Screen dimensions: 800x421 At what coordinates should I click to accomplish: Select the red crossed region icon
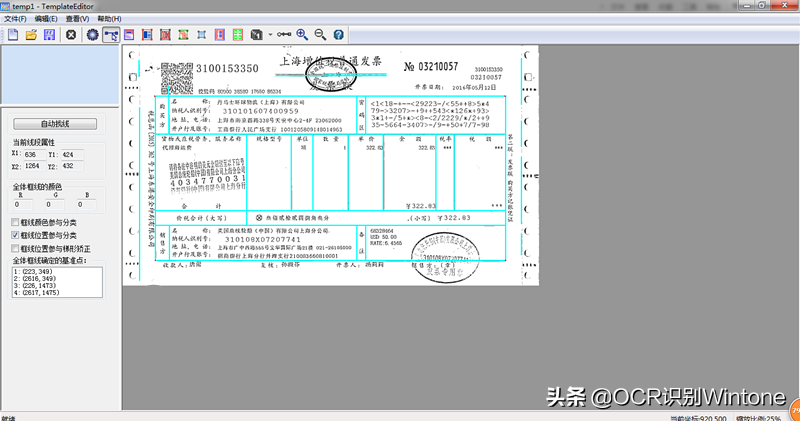pos(165,35)
